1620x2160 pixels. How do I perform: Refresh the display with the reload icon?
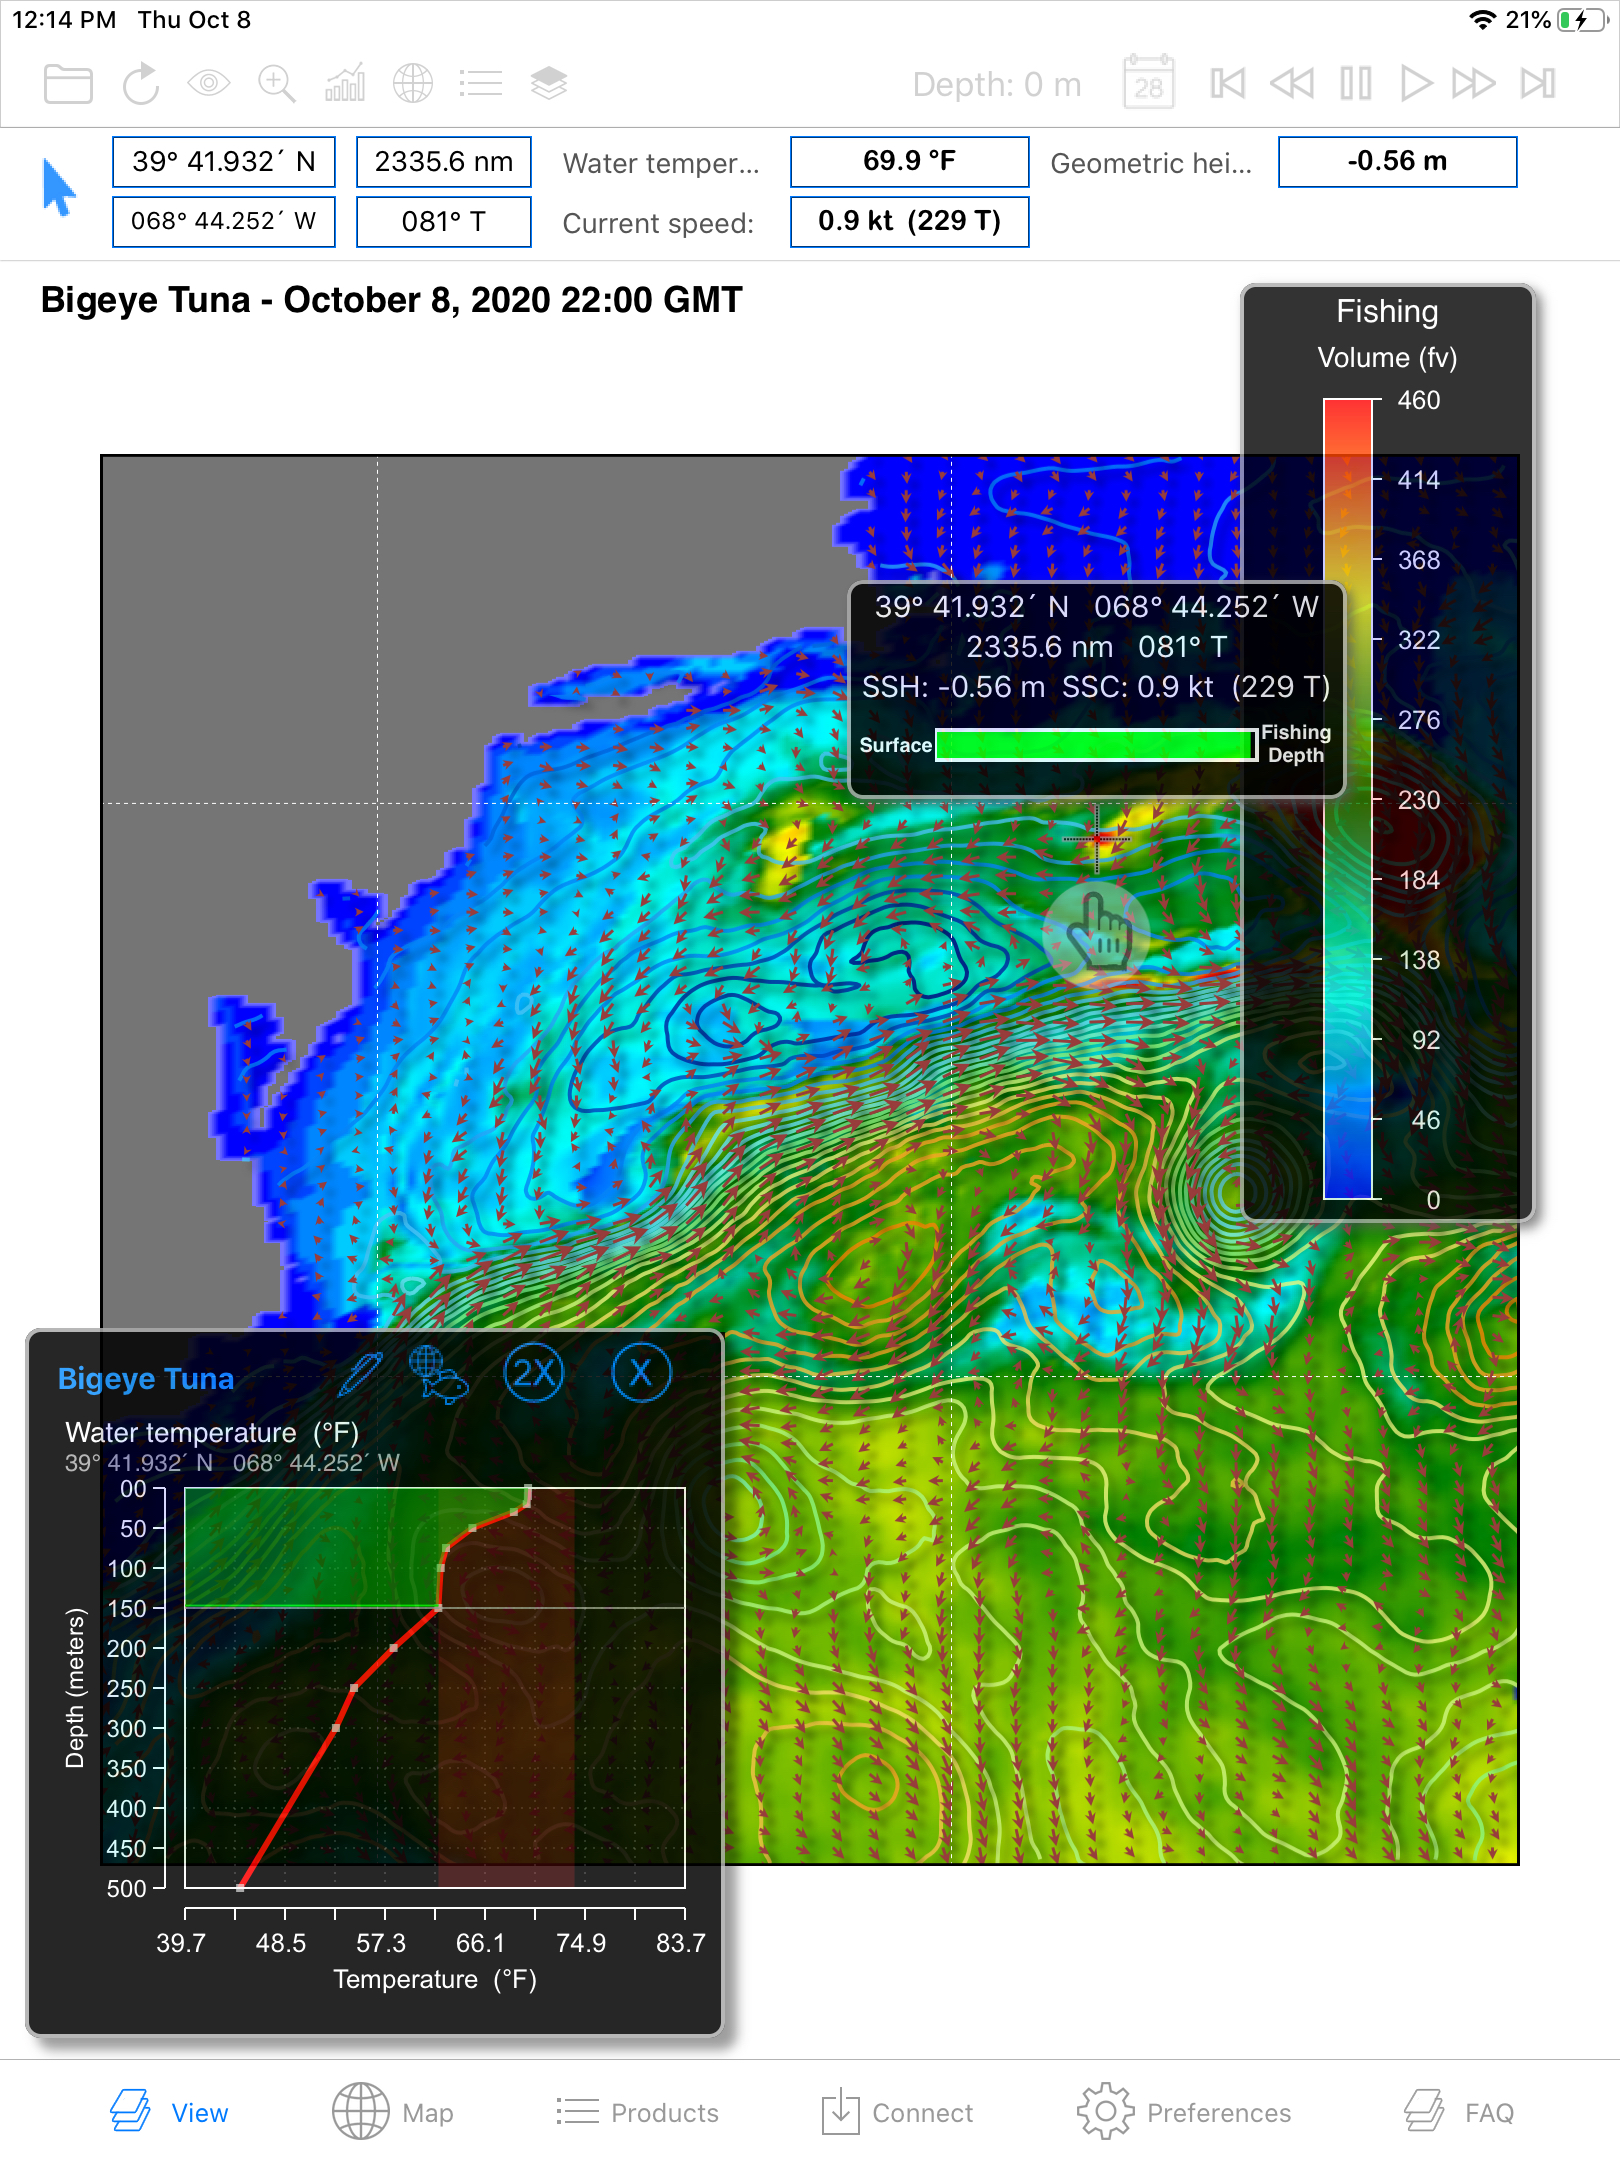(142, 84)
